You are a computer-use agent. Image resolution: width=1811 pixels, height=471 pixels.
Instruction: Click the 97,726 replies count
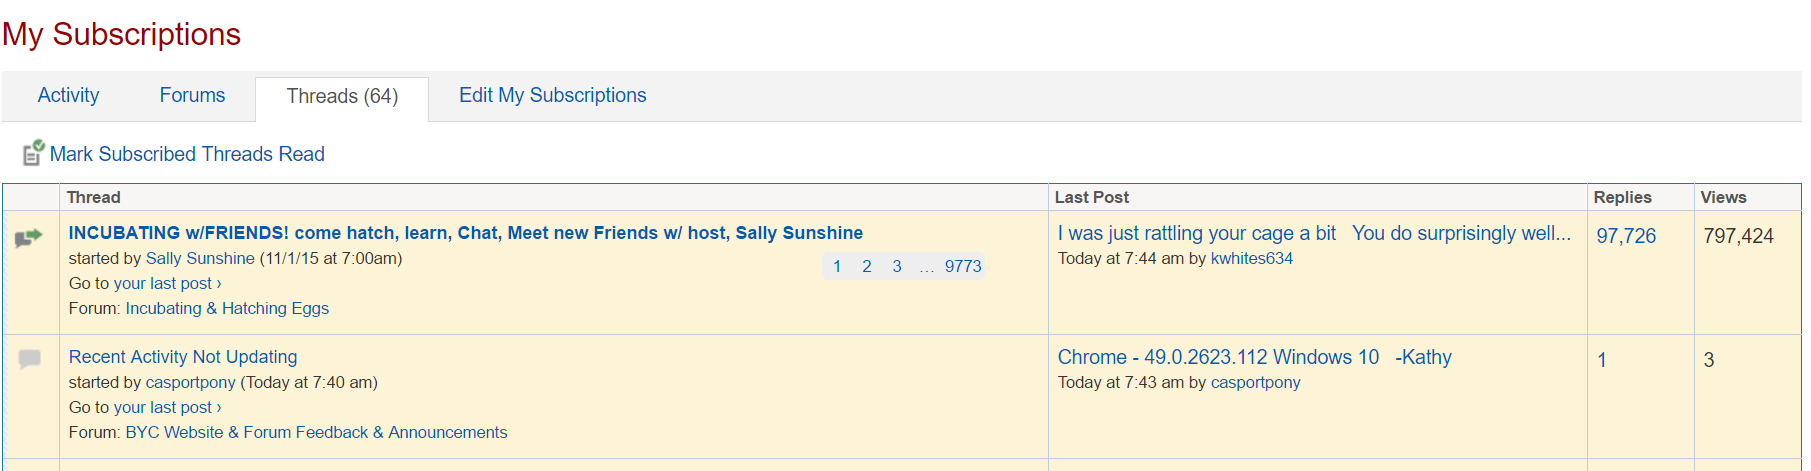point(1625,236)
